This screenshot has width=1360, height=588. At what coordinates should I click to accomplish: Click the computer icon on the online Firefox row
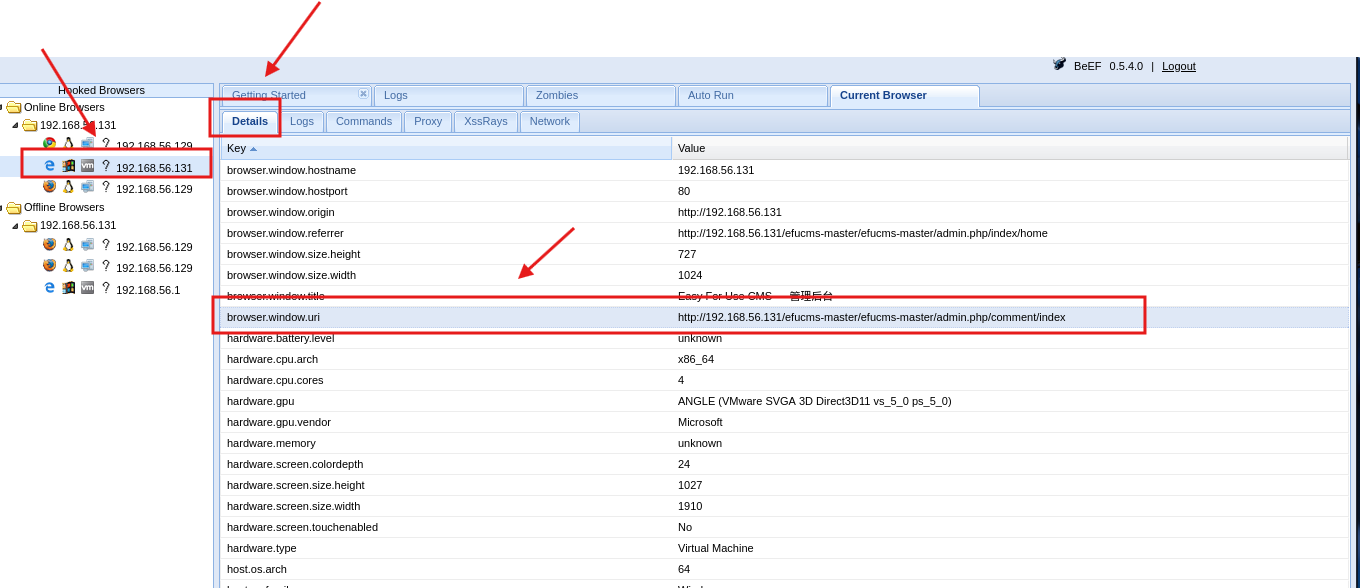[88, 186]
